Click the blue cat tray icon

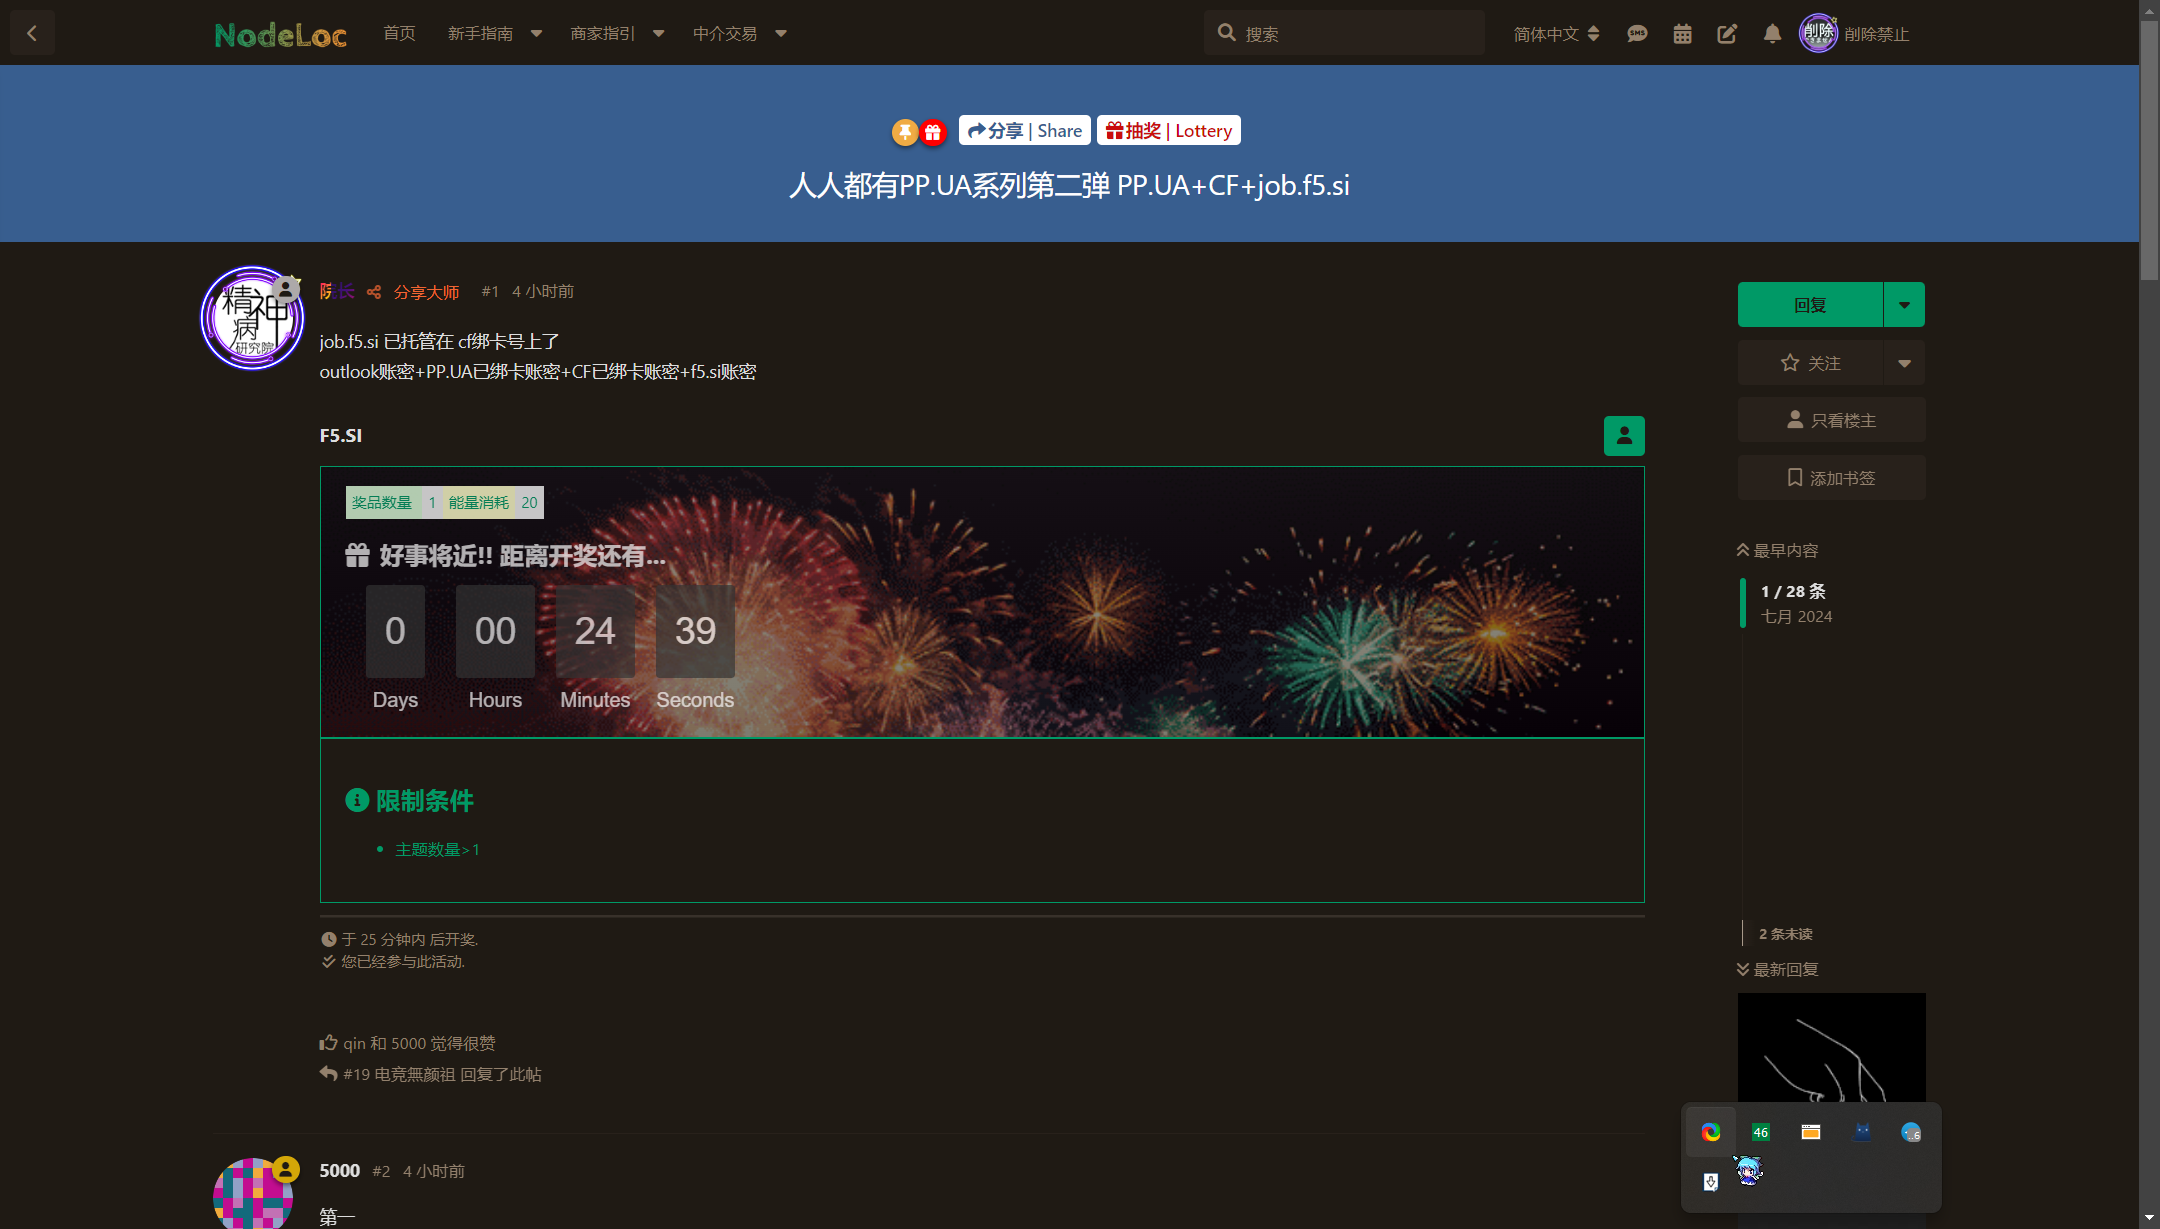point(1862,1132)
